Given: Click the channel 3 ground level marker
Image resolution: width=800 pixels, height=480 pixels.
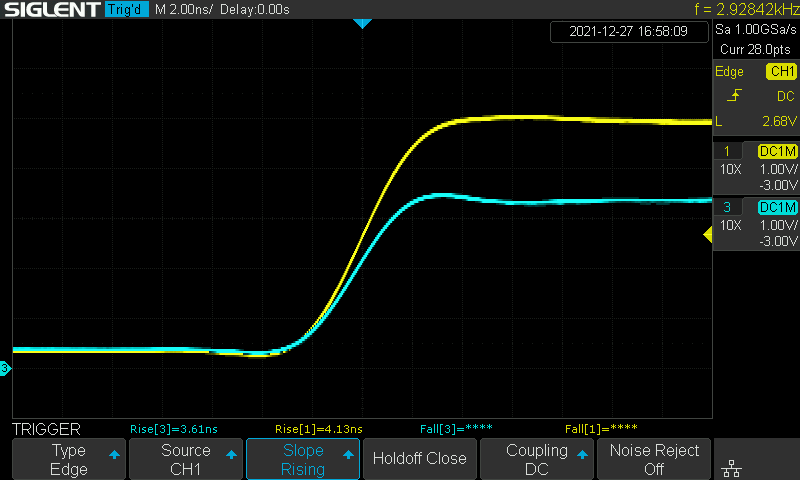Looking at the screenshot, I should coord(5,368).
